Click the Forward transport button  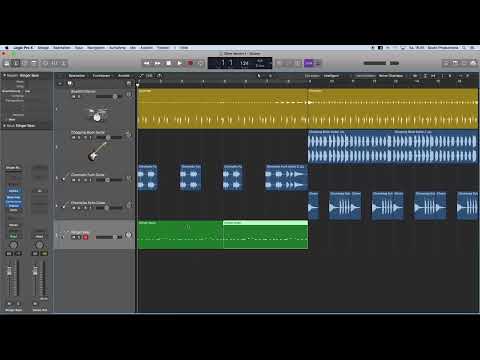coord(158,63)
